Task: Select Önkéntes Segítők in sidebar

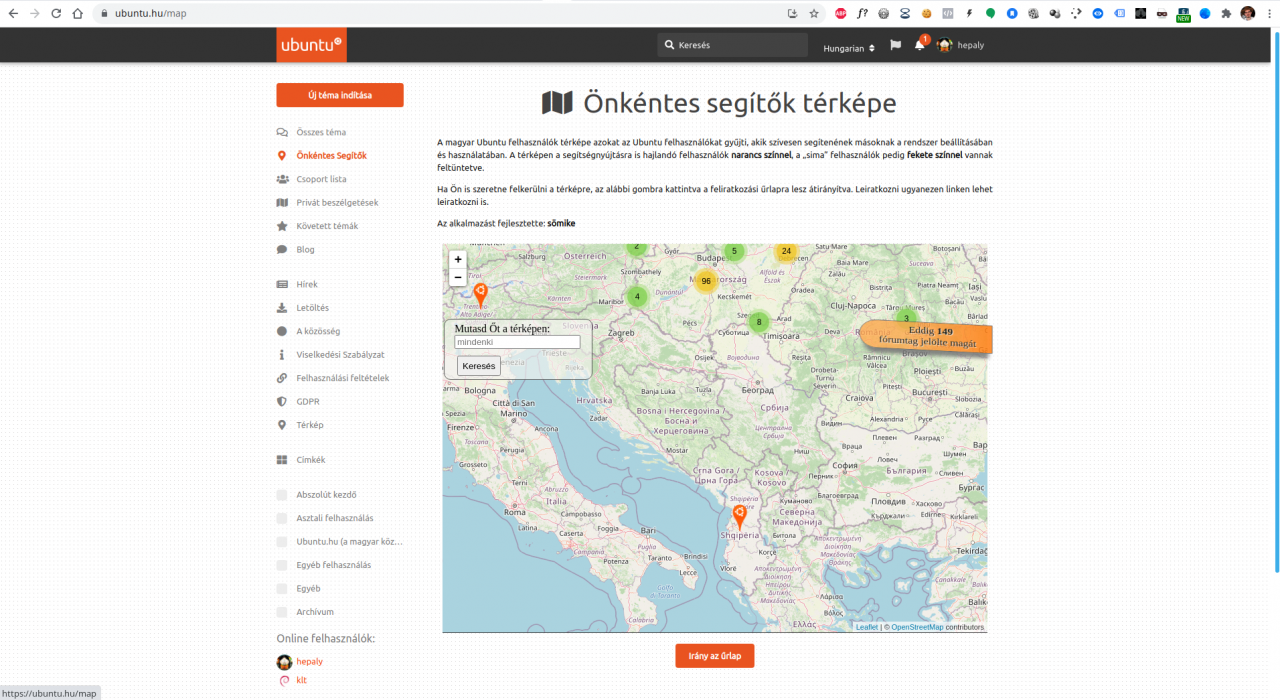Action: pos(331,155)
